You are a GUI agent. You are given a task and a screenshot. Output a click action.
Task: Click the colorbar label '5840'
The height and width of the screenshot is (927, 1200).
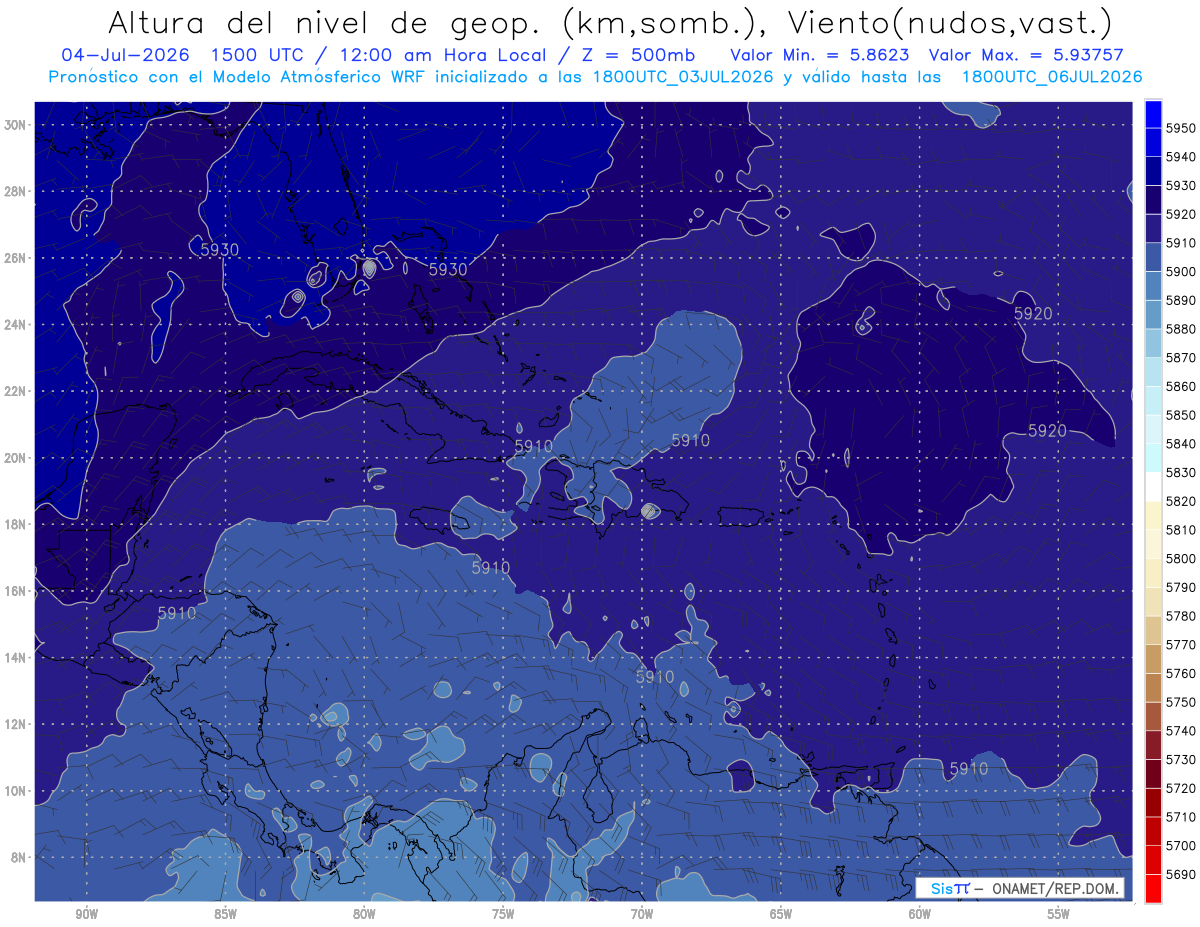[x=1181, y=444]
